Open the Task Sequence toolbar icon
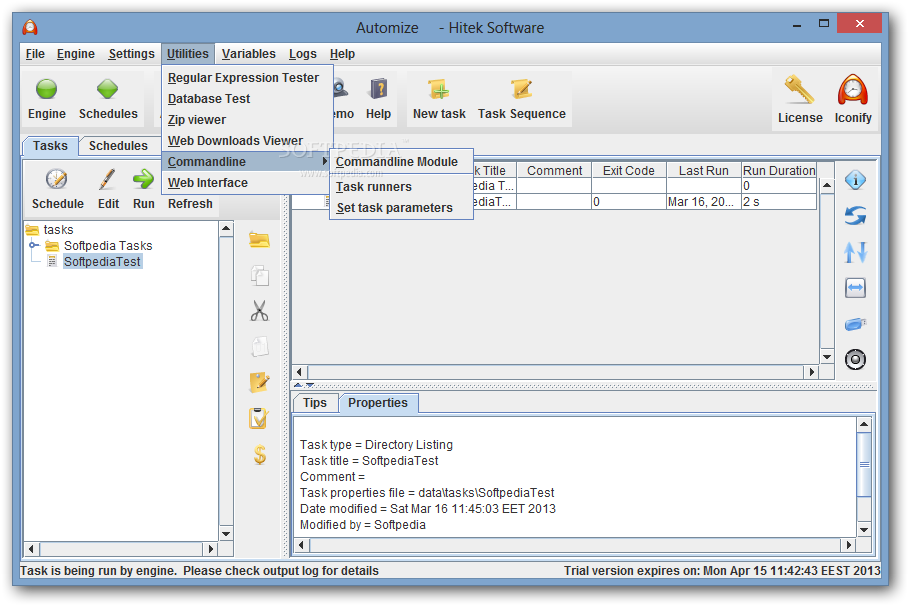 pyautogui.click(x=521, y=89)
